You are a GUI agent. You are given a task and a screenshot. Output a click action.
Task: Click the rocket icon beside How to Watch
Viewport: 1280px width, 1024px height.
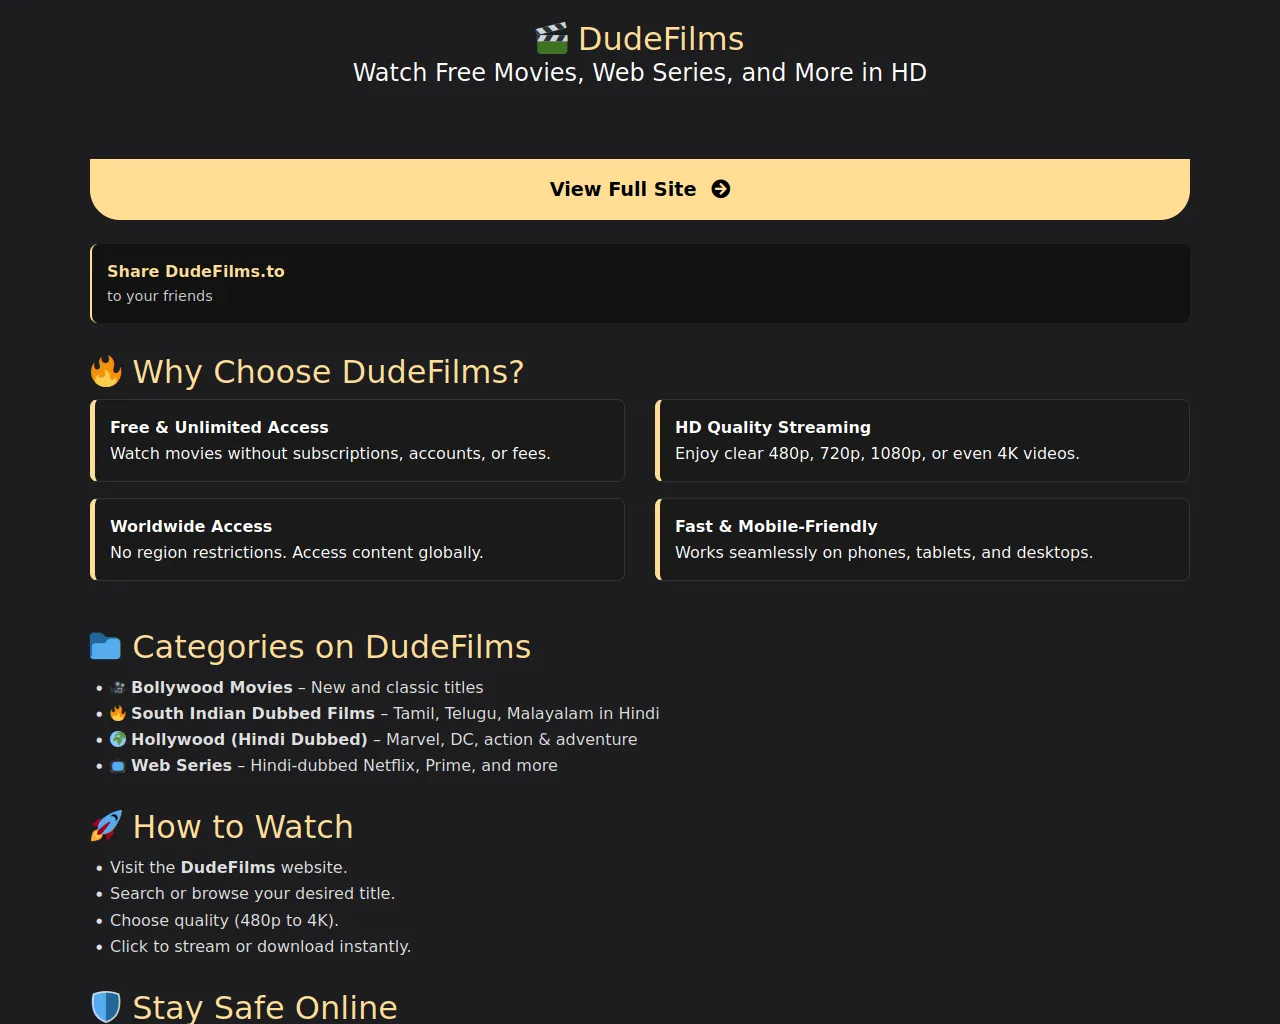tap(106, 827)
